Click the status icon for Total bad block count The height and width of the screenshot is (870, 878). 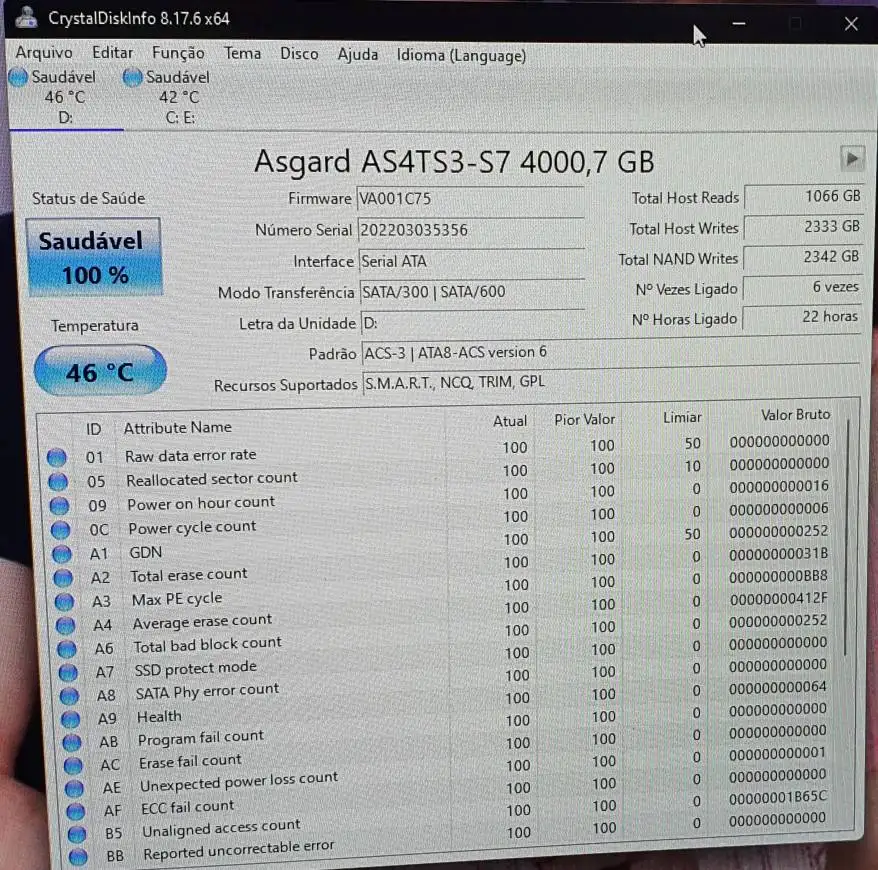coord(67,649)
